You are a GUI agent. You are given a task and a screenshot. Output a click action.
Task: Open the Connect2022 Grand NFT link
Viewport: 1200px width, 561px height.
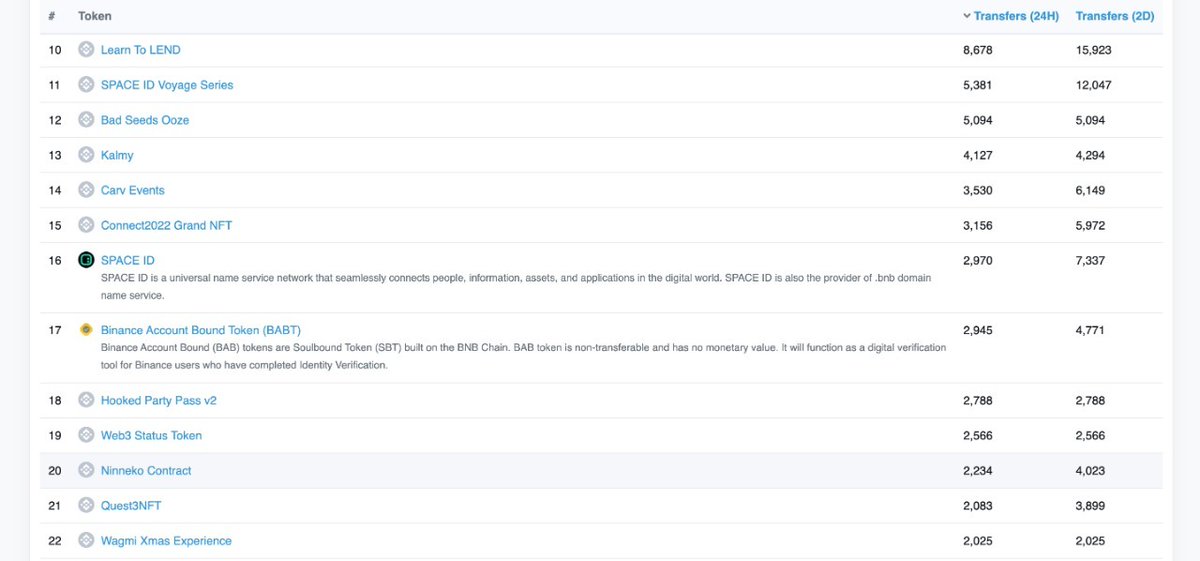point(166,225)
